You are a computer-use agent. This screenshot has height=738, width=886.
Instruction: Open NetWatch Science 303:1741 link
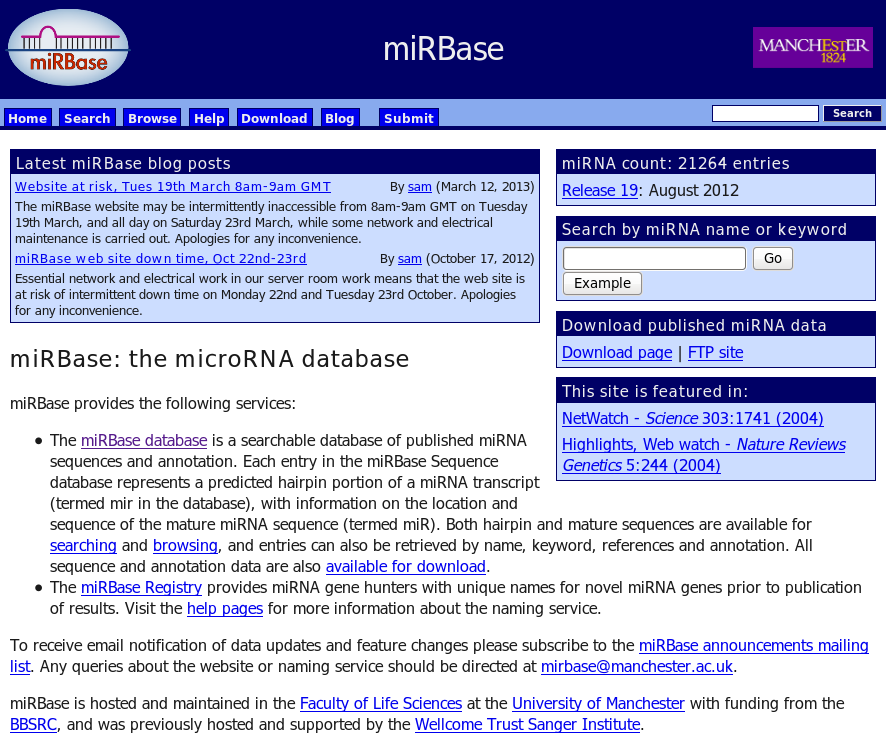pos(693,418)
